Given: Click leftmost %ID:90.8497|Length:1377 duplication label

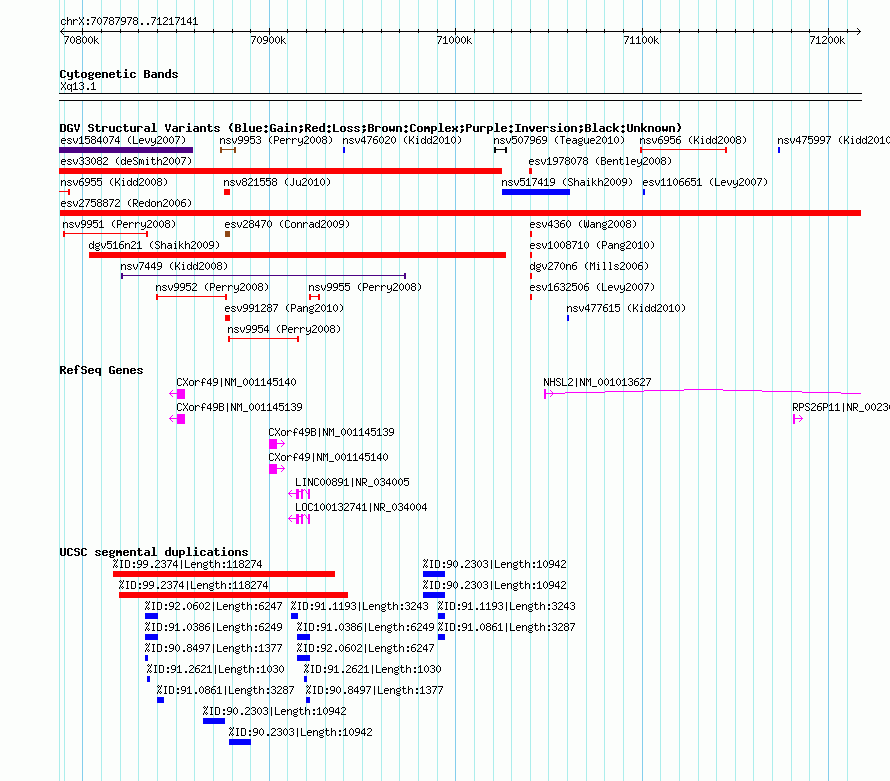Looking at the screenshot, I should click(x=213, y=648).
